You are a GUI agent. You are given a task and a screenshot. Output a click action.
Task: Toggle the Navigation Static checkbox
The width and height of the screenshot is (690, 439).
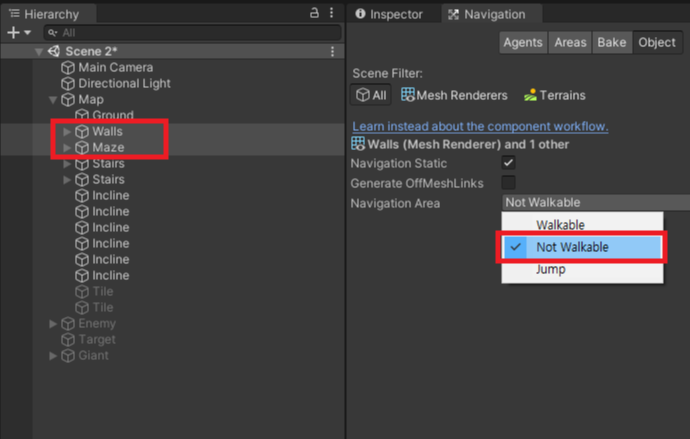tap(508, 163)
